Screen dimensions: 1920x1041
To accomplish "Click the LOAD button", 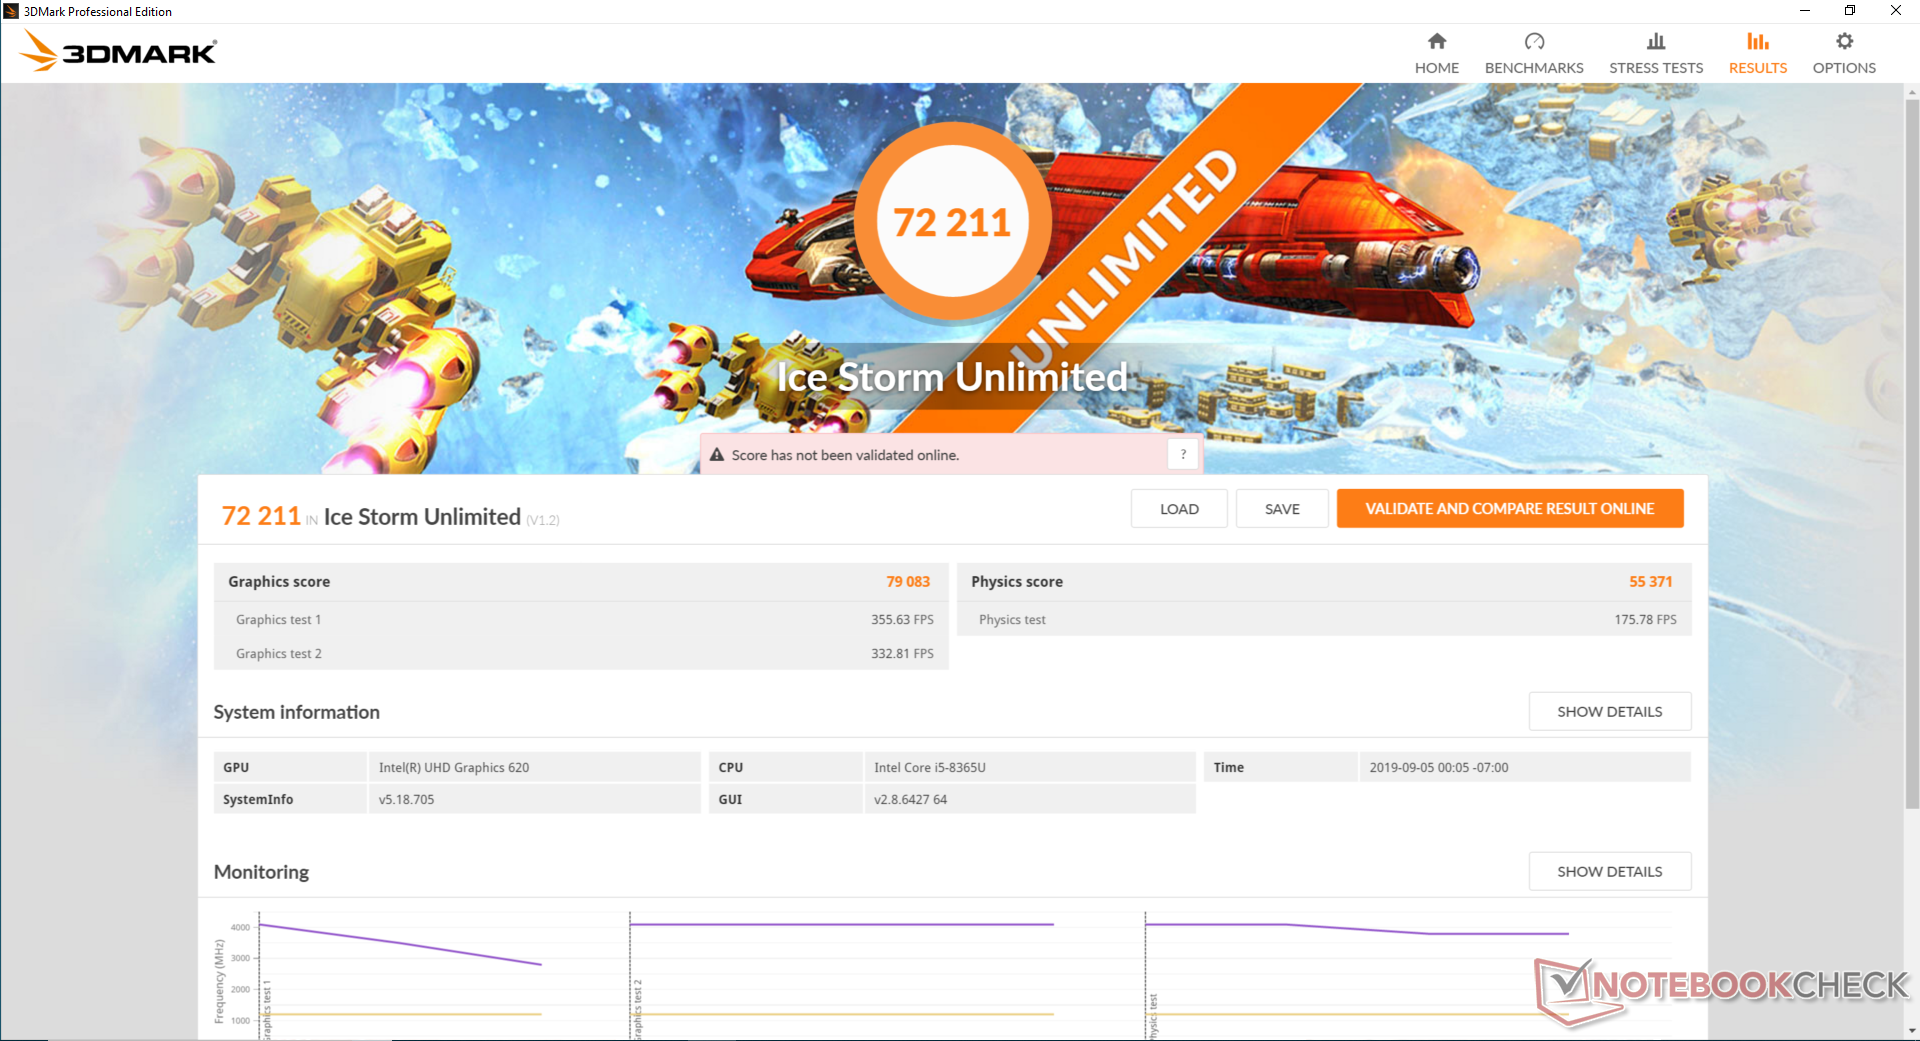I will (x=1179, y=508).
